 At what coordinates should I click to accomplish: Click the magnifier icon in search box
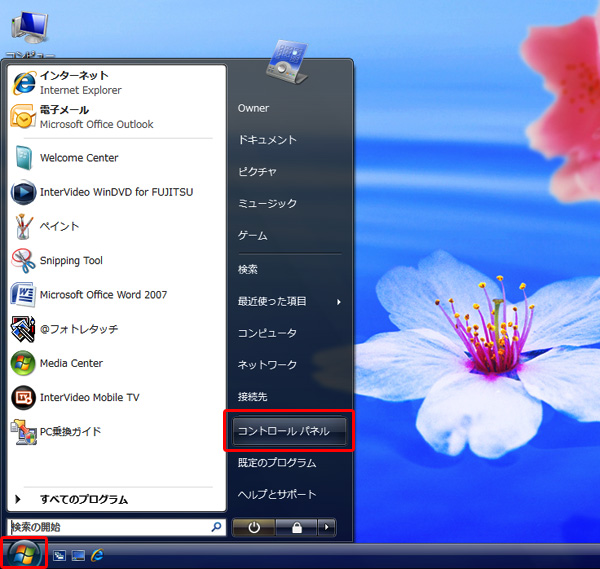click(x=216, y=527)
